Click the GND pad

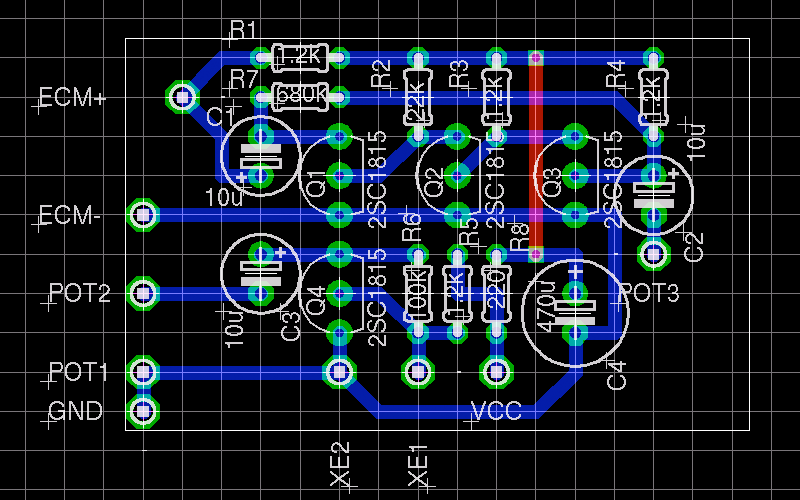pyautogui.click(x=144, y=409)
